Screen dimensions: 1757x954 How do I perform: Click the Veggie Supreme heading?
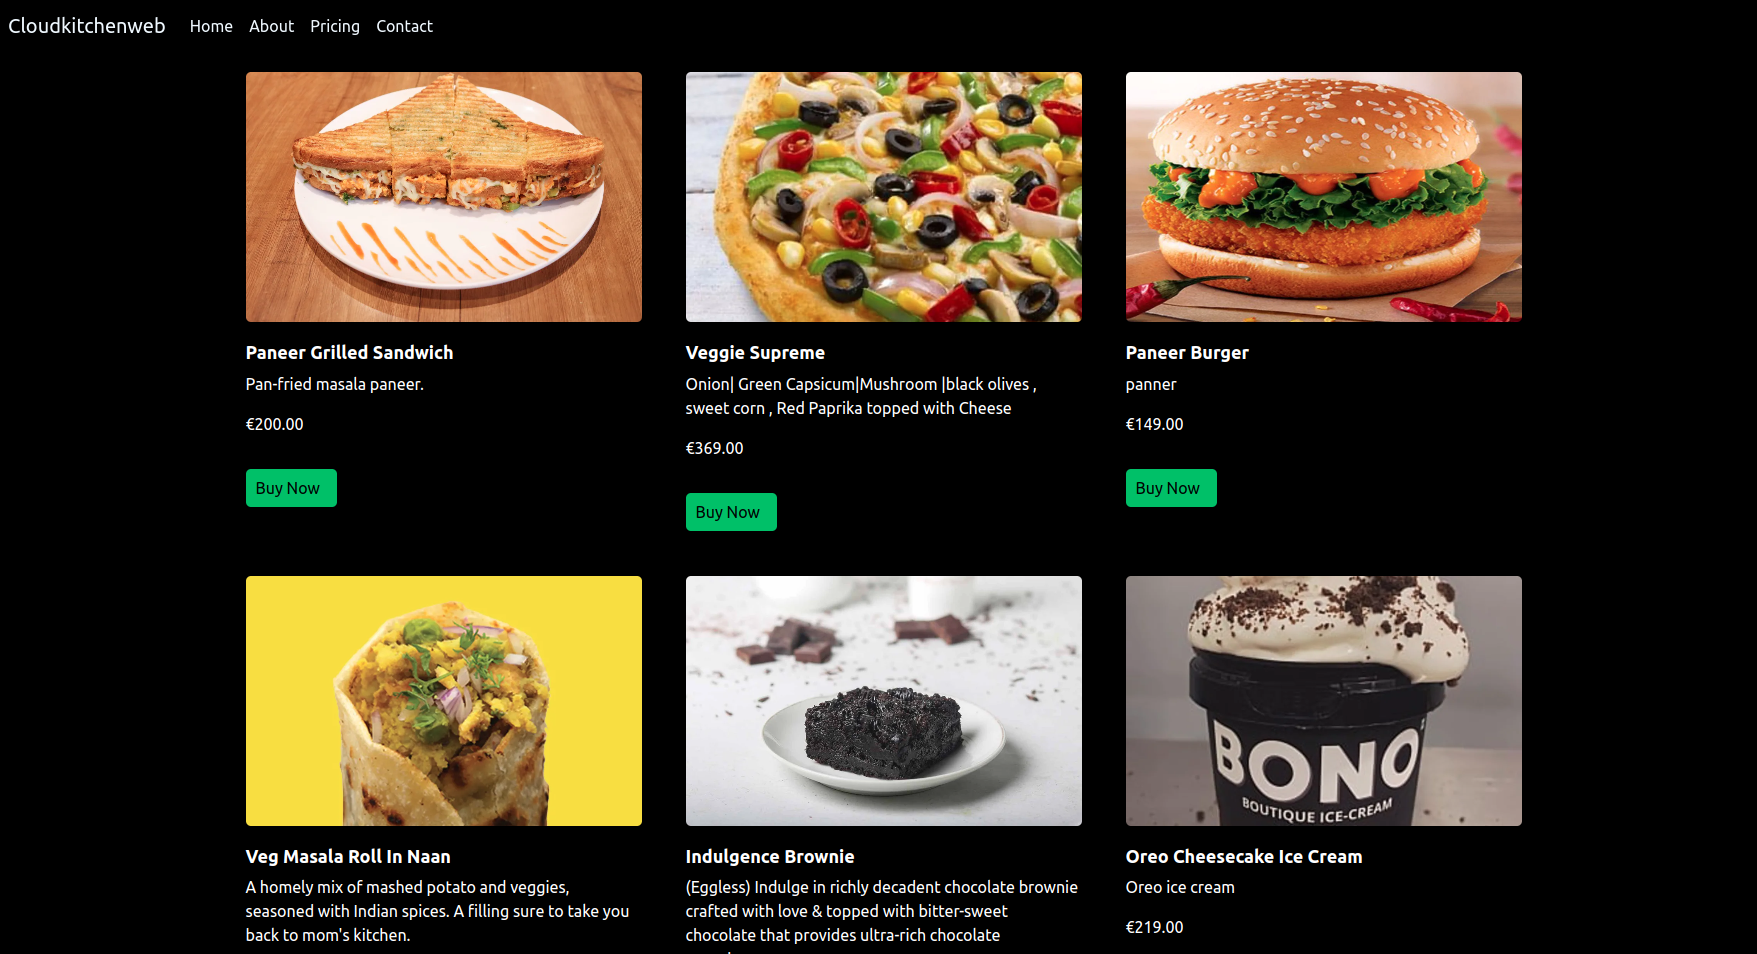(755, 352)
